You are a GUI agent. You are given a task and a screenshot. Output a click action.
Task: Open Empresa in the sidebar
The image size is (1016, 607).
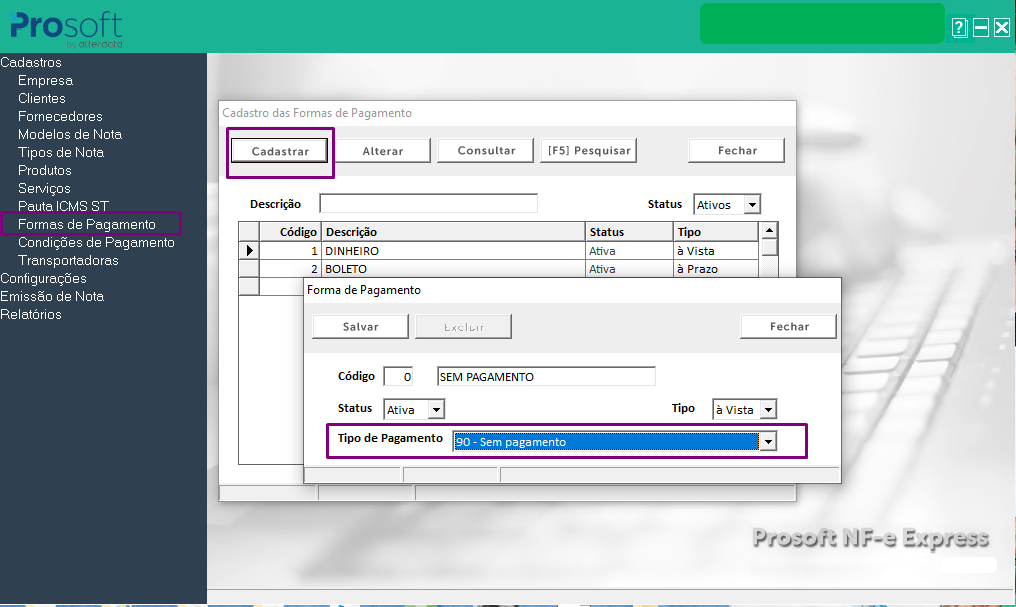pyautogui.click(x=45, y=80)
